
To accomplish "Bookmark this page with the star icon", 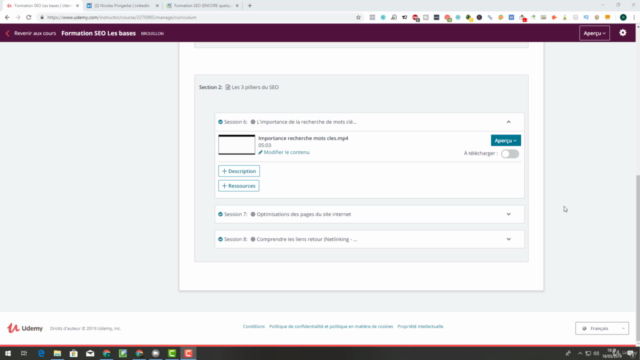I will point(358,18).
